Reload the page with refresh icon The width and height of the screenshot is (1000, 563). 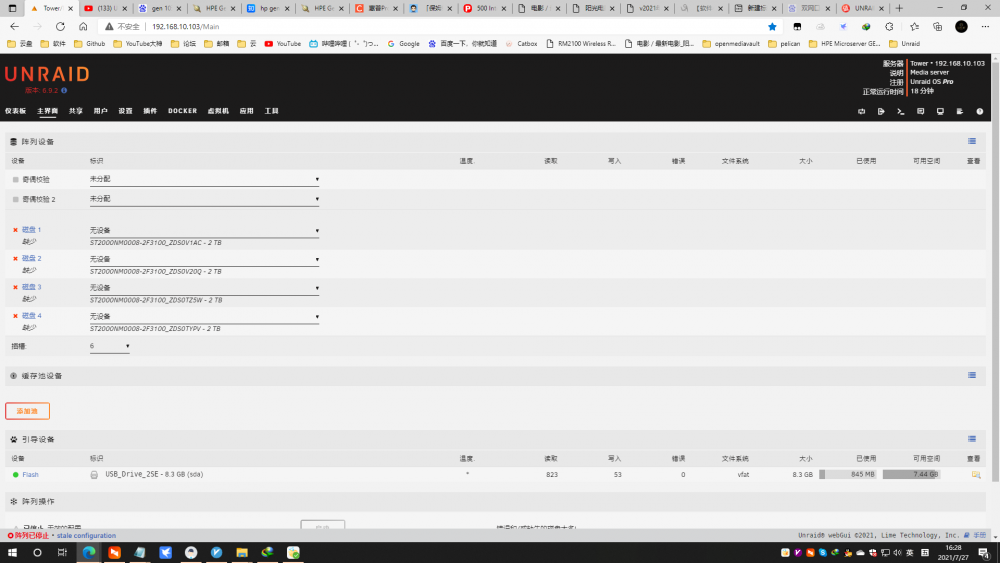click(x=60, y=27)
